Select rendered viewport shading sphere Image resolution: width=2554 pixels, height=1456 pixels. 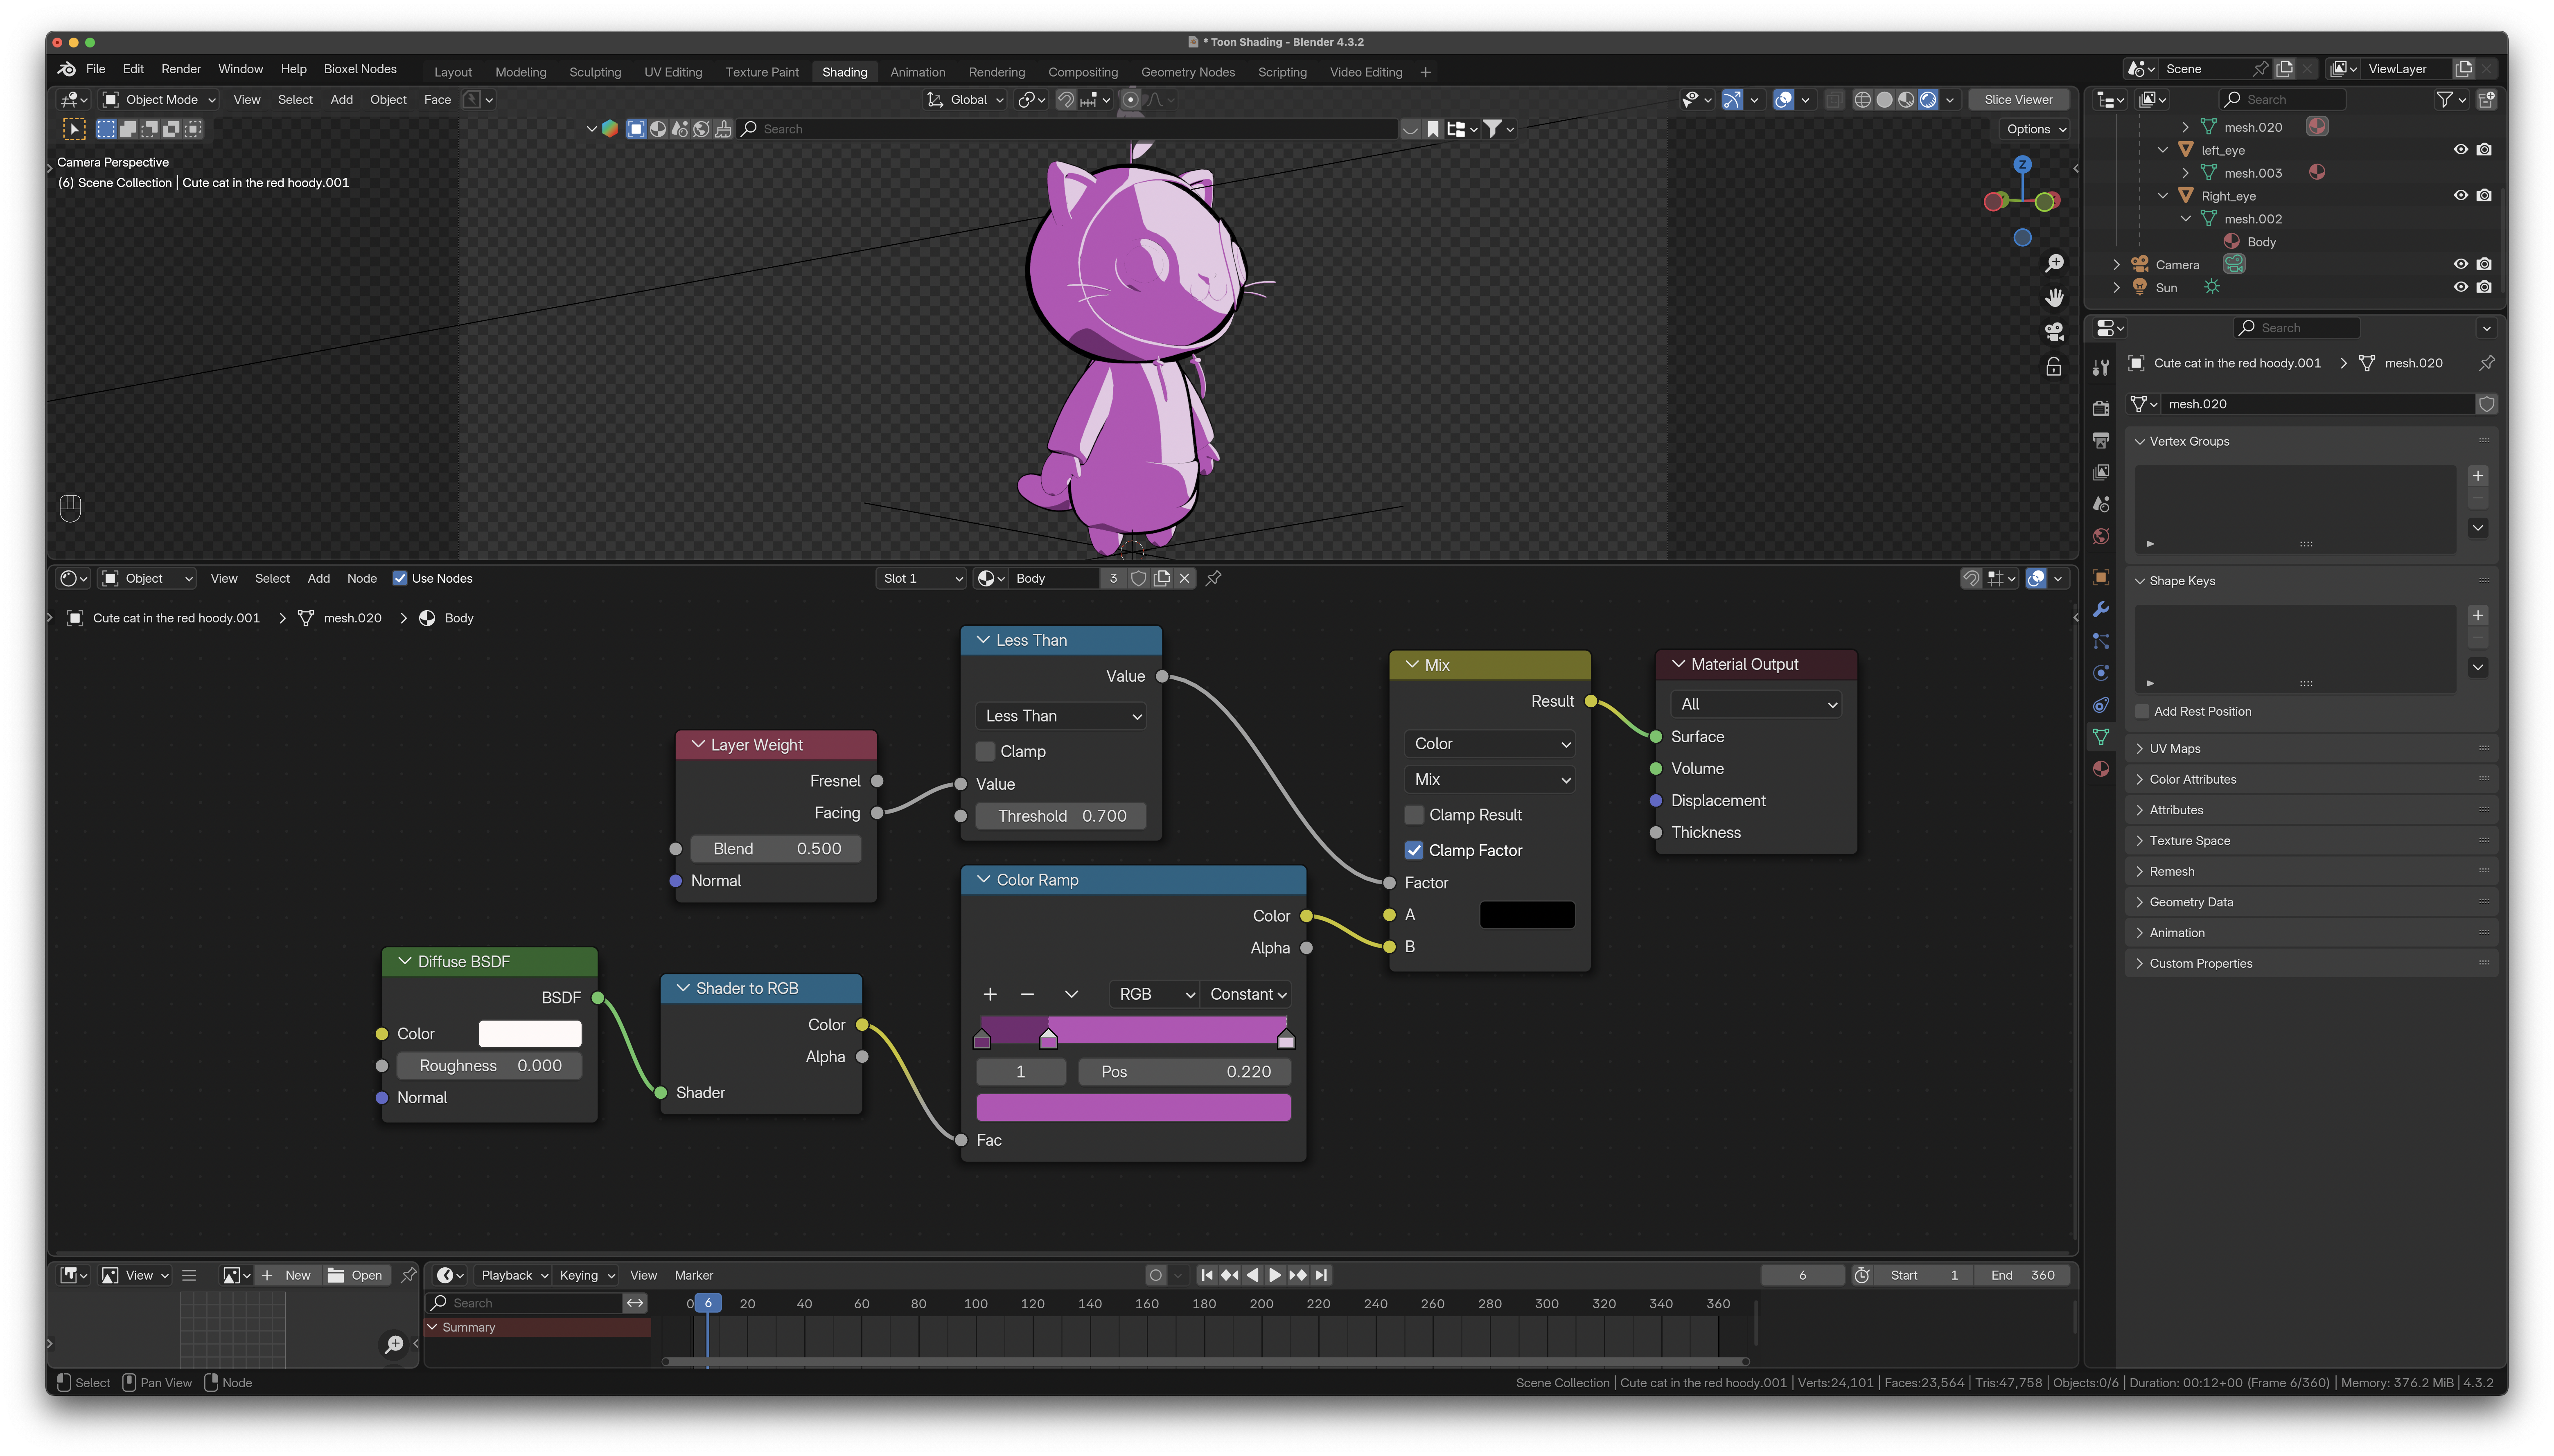pyautogui.click(x=1928, y=100)
